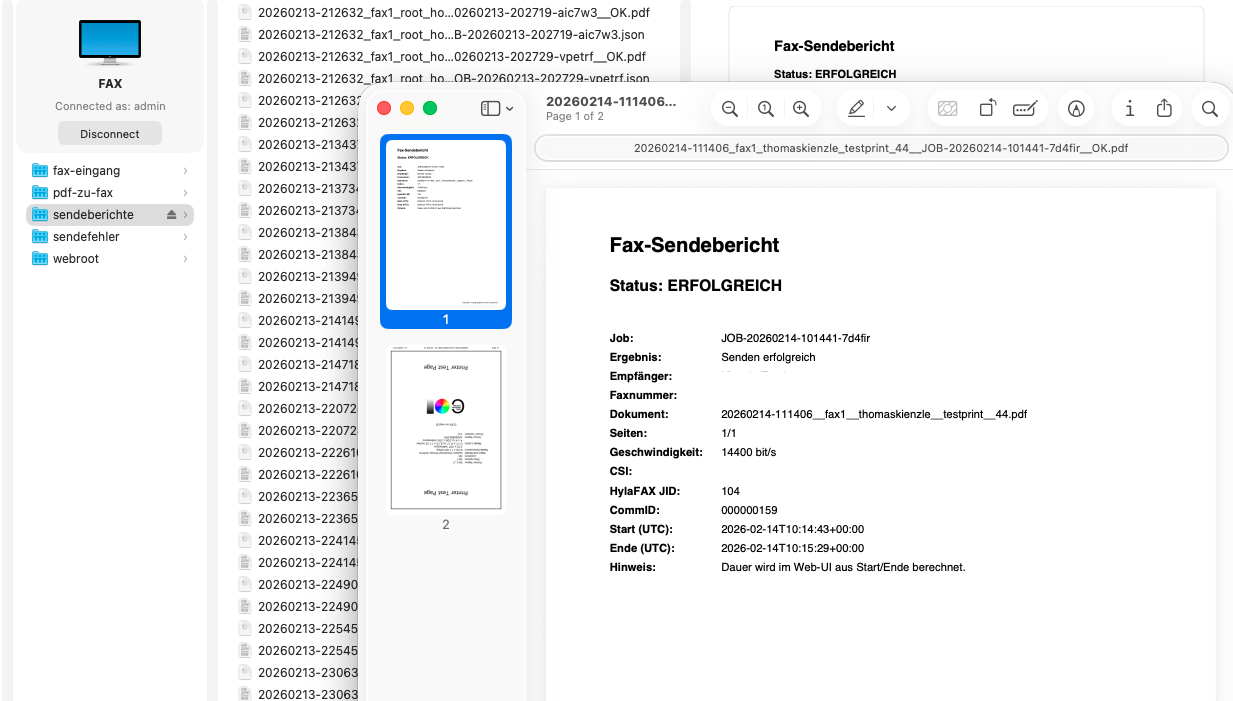Image resolution: width=1233 pixels, height=701 pixels.
Task: Share the PDF via share icon
Action: click(x=1164, y=109)
